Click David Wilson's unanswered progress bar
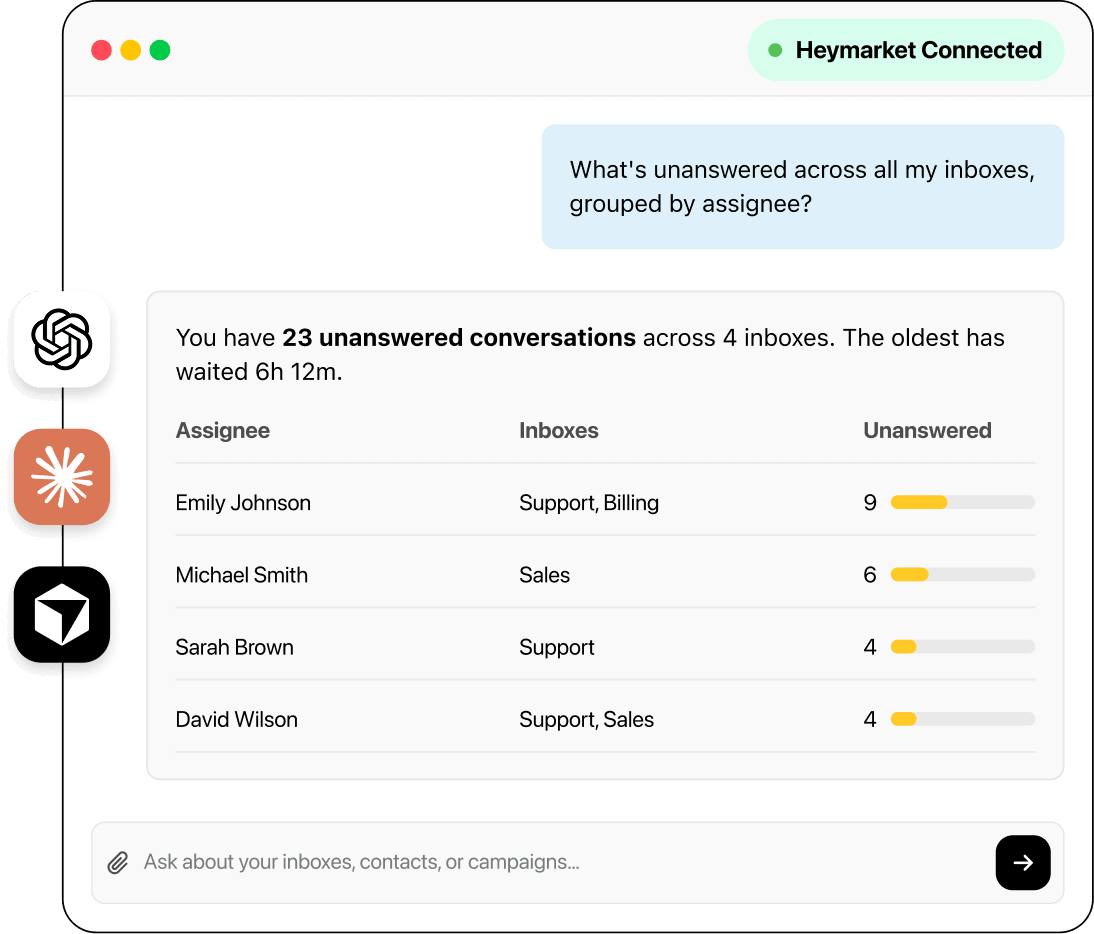 pos(963,719)
